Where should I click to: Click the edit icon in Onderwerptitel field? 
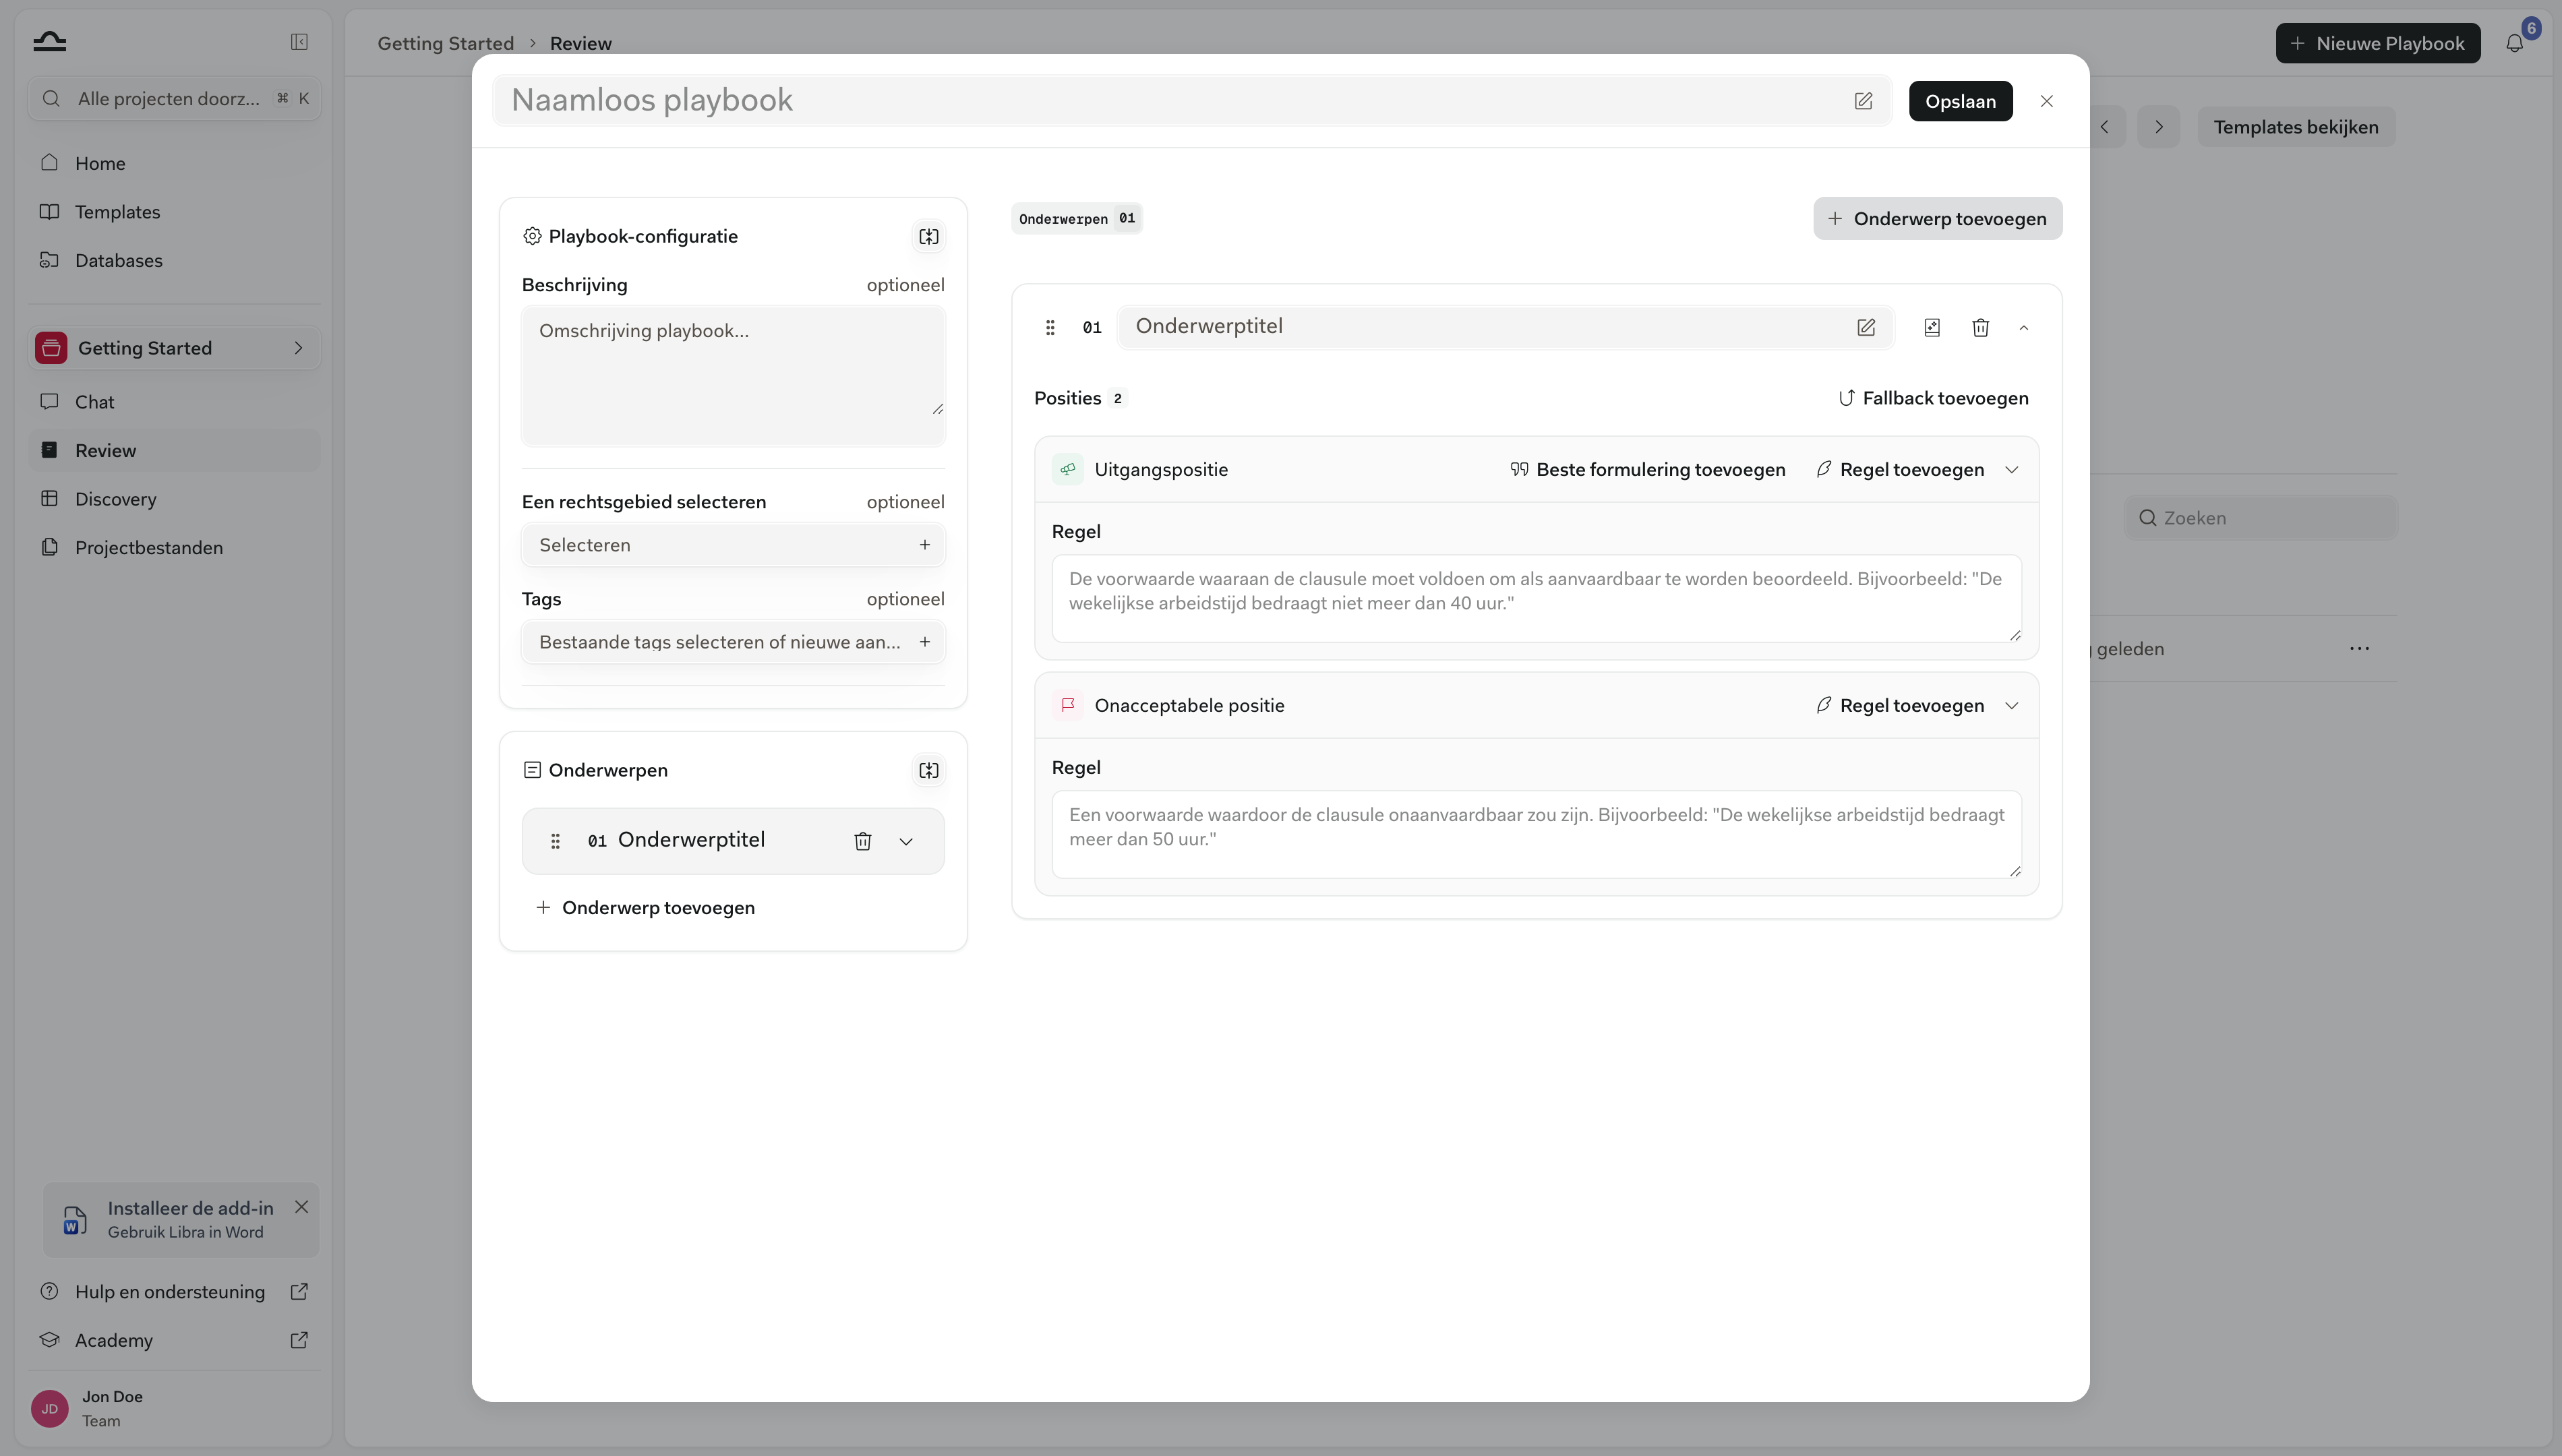[1866, 327]
